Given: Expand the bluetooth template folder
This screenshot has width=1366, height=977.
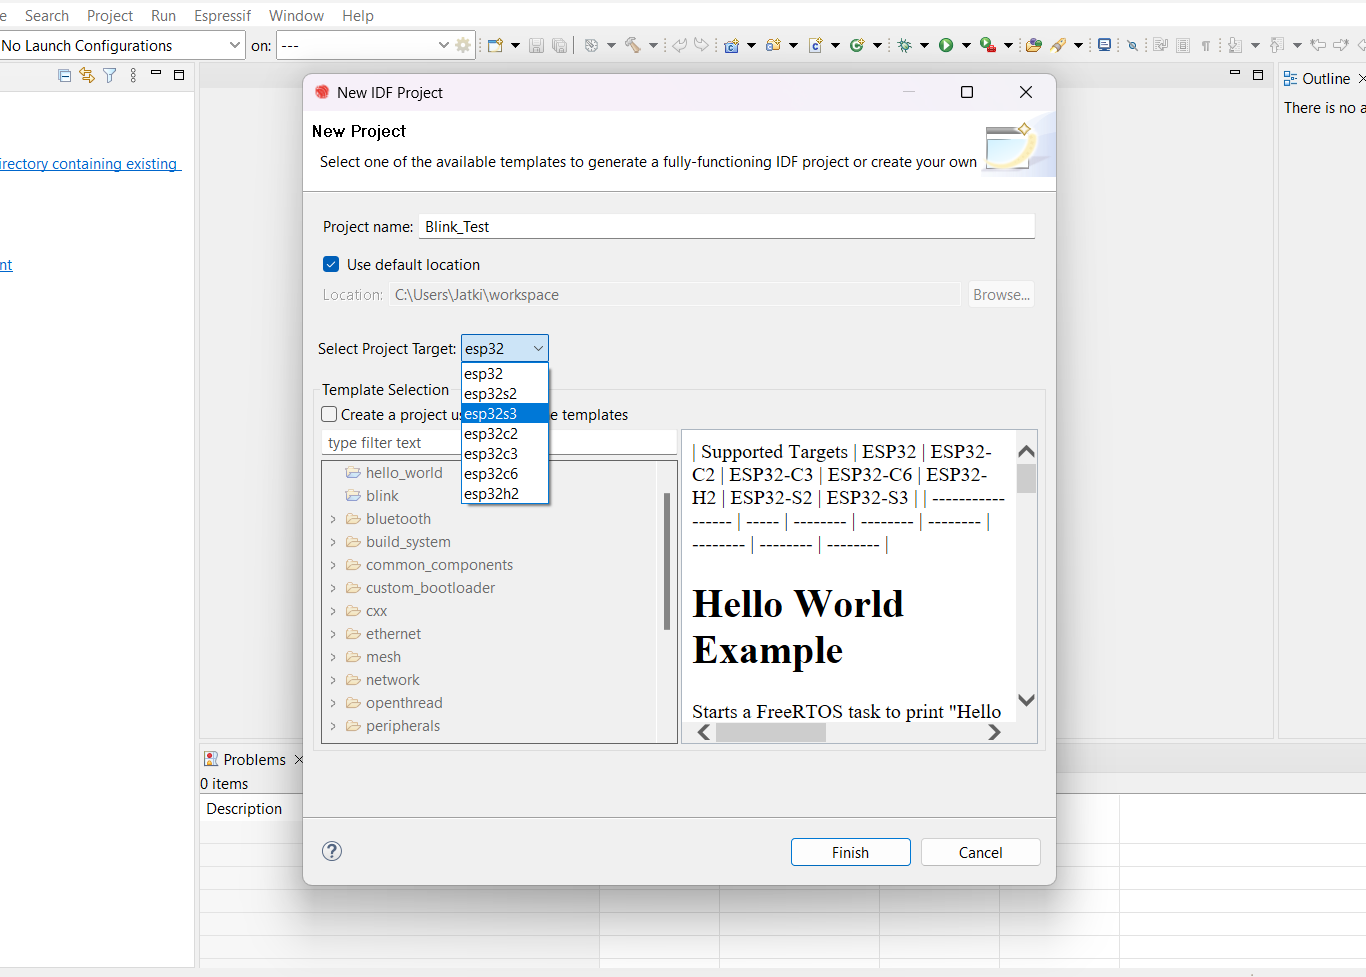Looking at the screenshot, I should [x=333, y=519].
